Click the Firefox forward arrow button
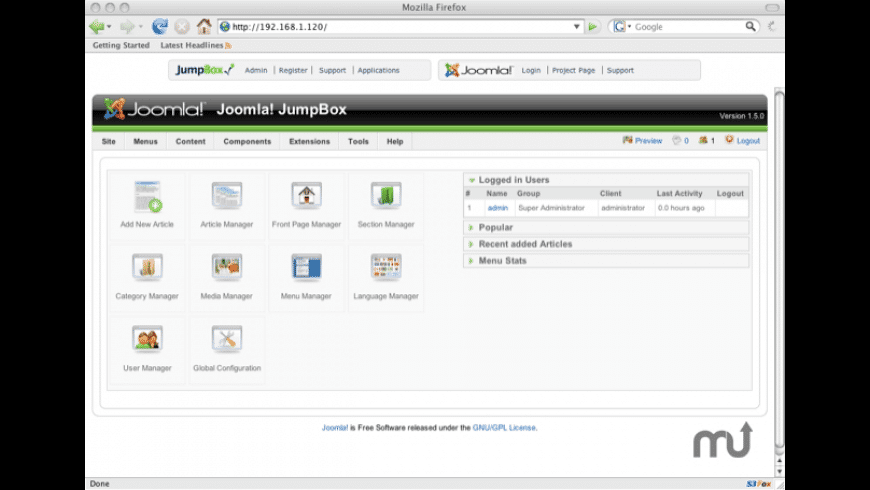This screenshot has height=490, width=870. (128, 26)
